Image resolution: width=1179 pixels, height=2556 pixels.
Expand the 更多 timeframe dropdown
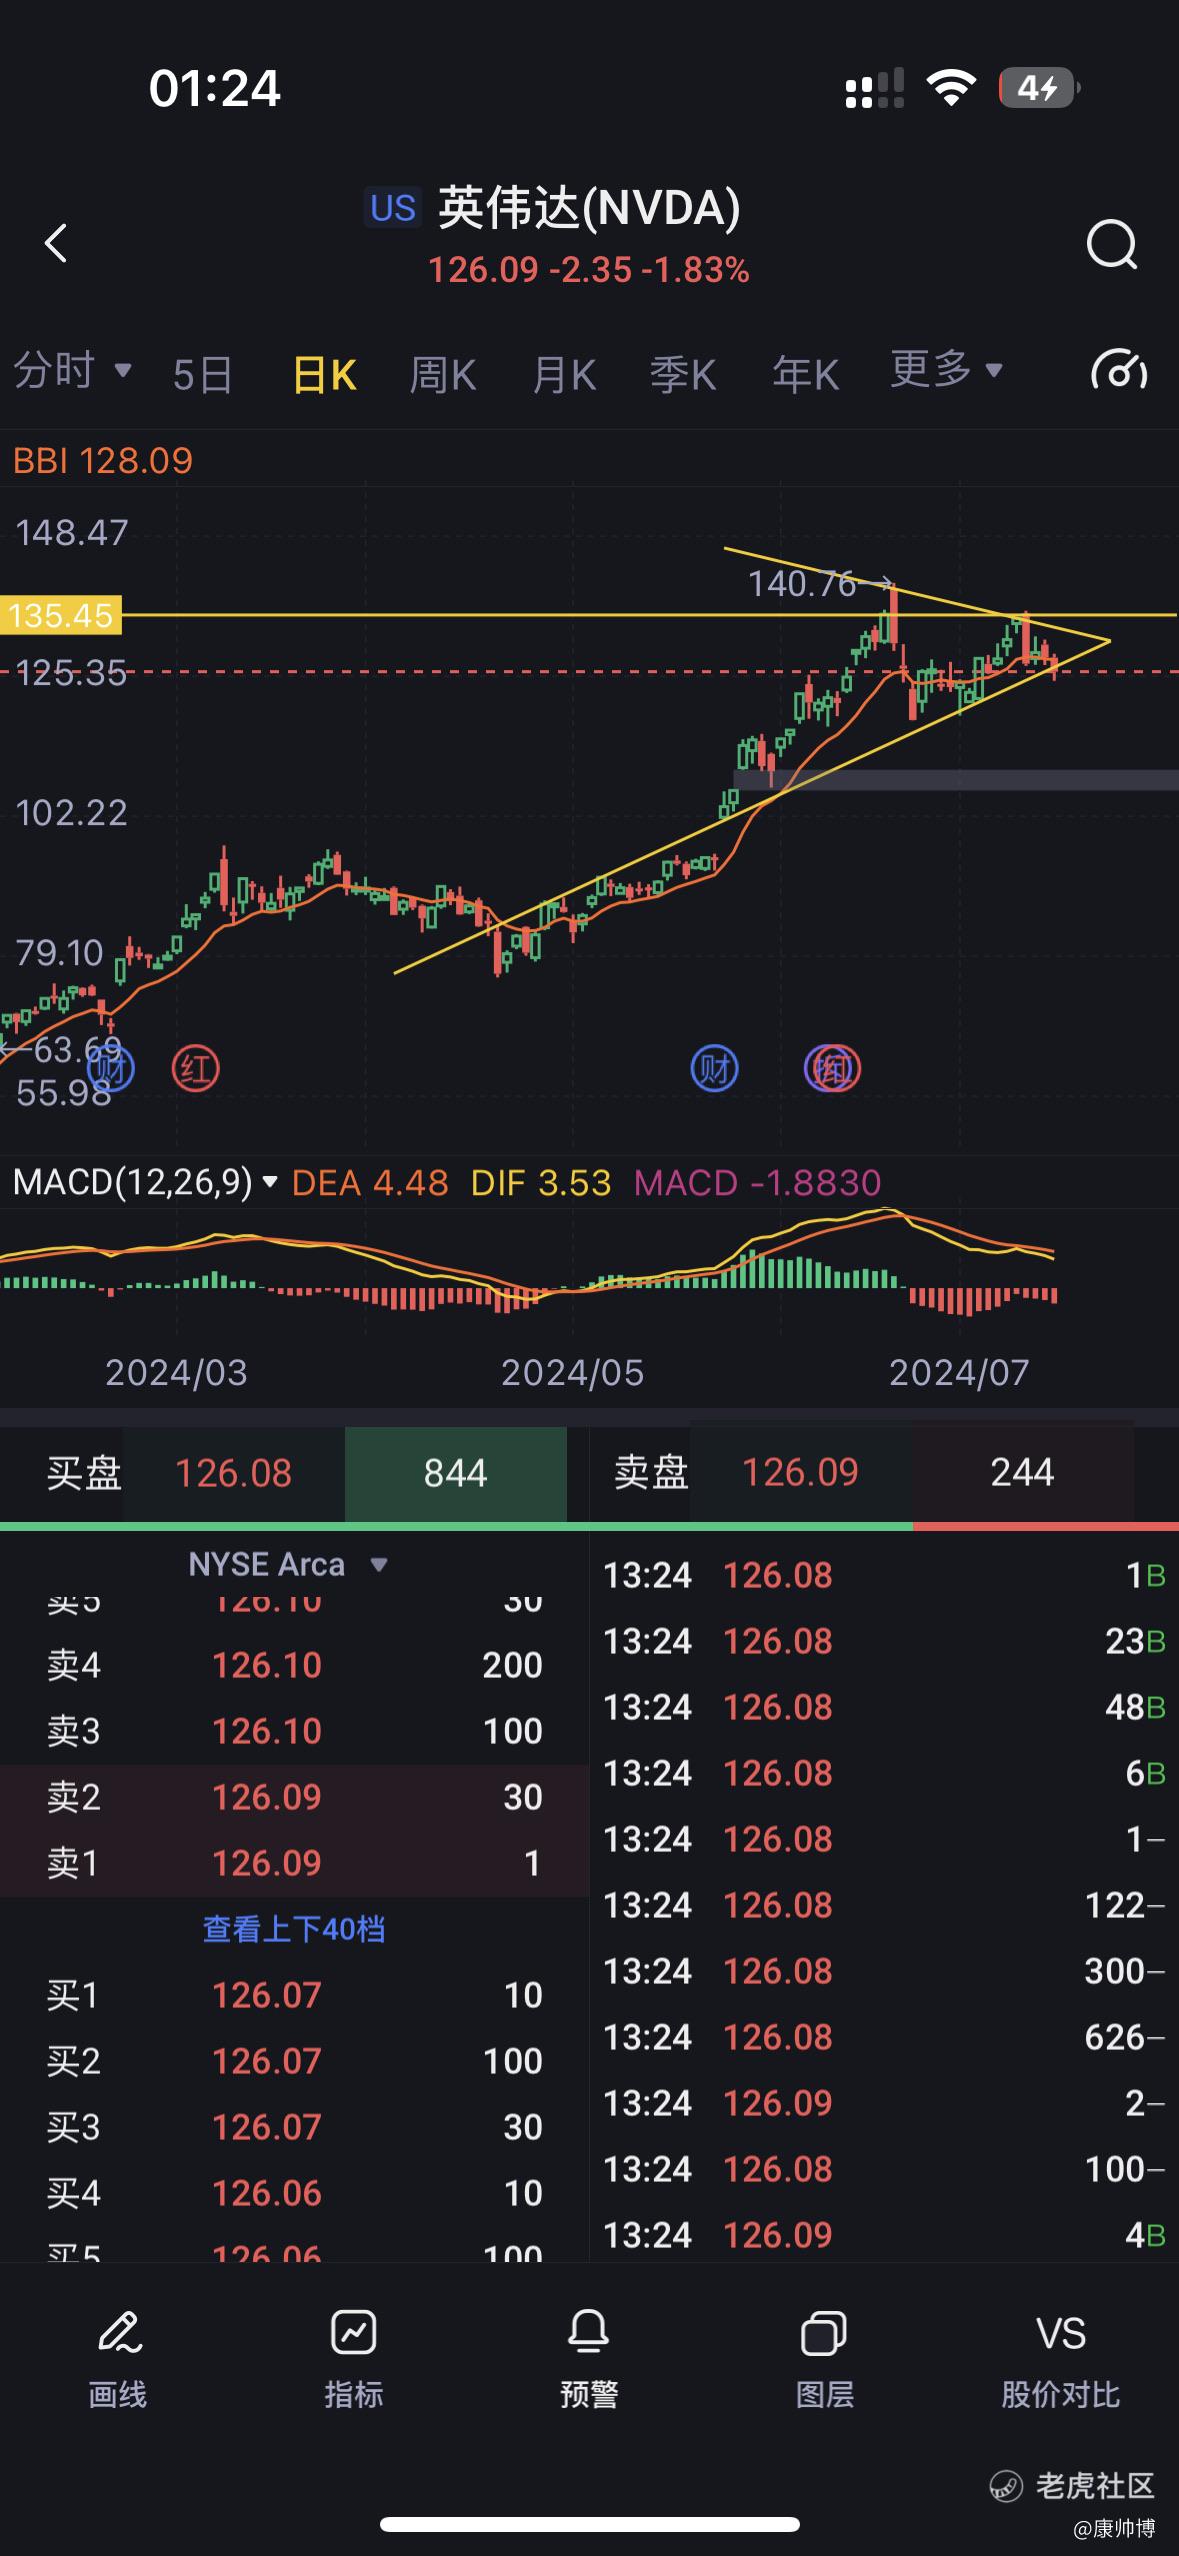tap(946, 369)
